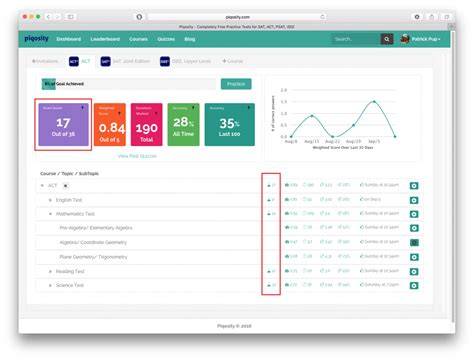Click practice icon for Reading Test
Screen dimensions: 474x360
(x=414, y=272)
